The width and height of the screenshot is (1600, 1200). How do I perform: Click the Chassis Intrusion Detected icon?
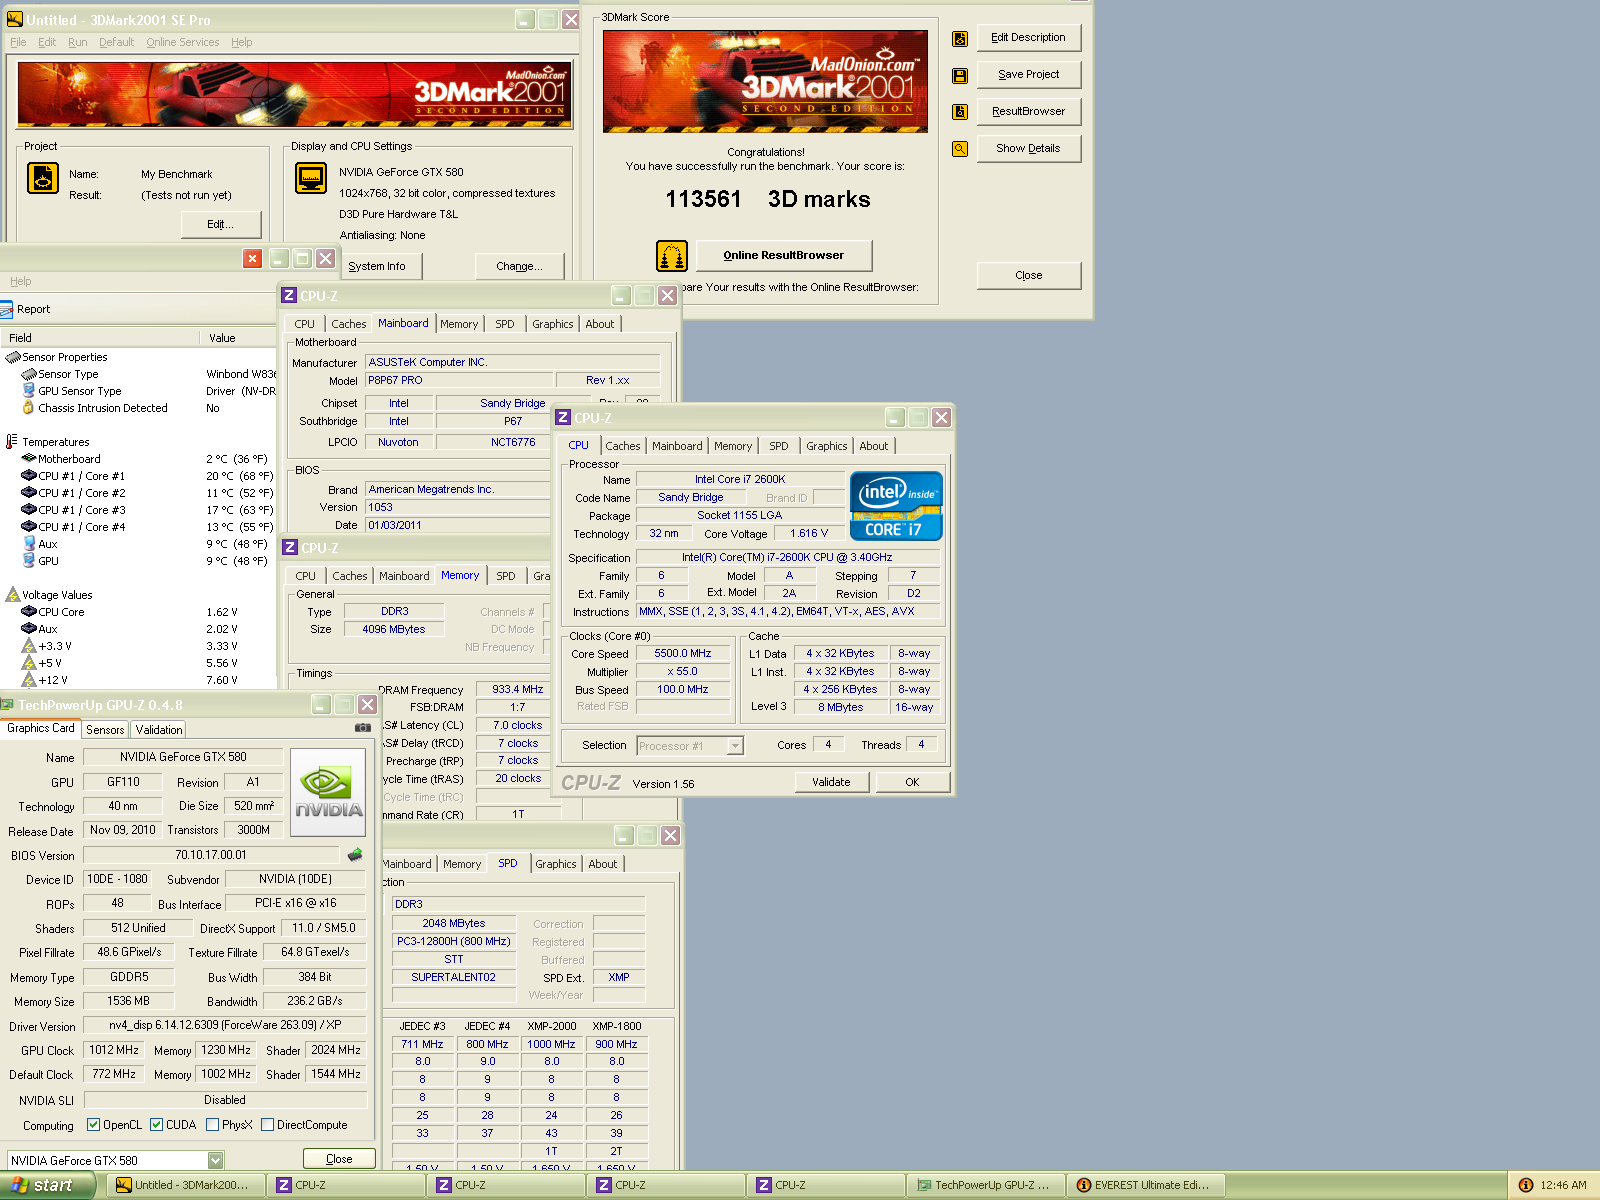[28, 408]
